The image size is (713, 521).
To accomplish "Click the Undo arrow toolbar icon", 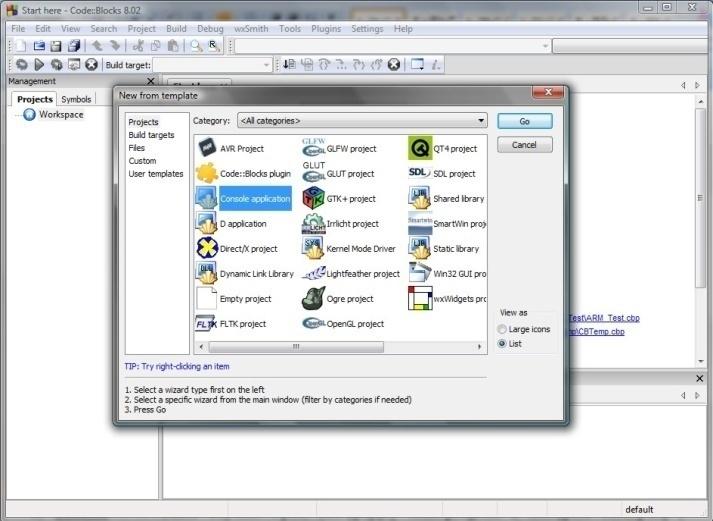I will click(97, 46).
